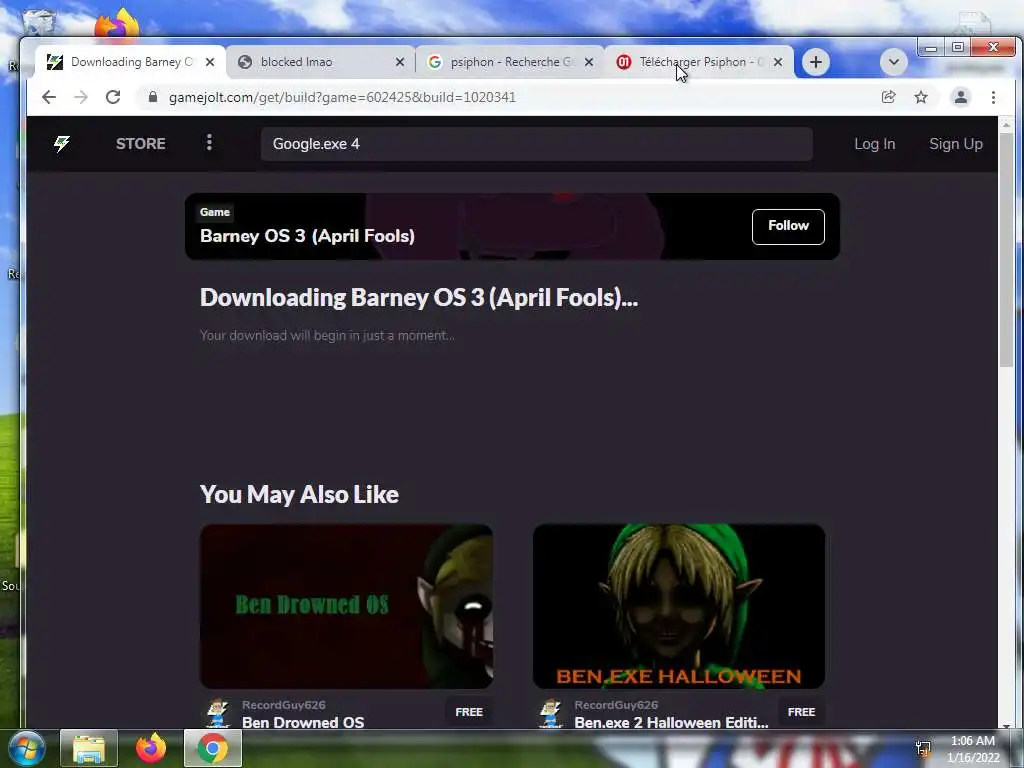
Task: Click the padlock site info icon
Action: (153, 97)
